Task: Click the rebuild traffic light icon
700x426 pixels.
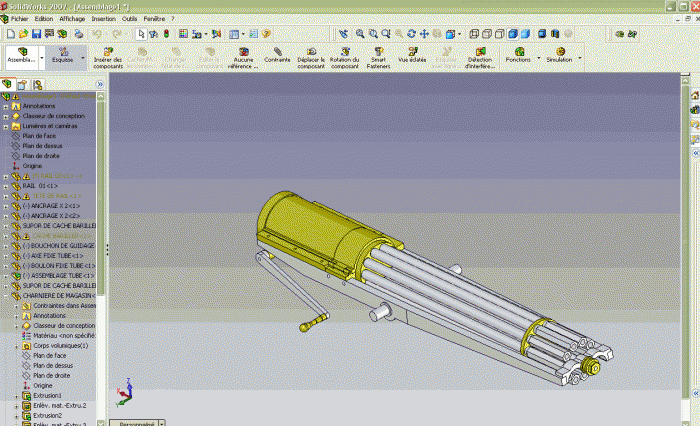Action: tap(167, 34)
